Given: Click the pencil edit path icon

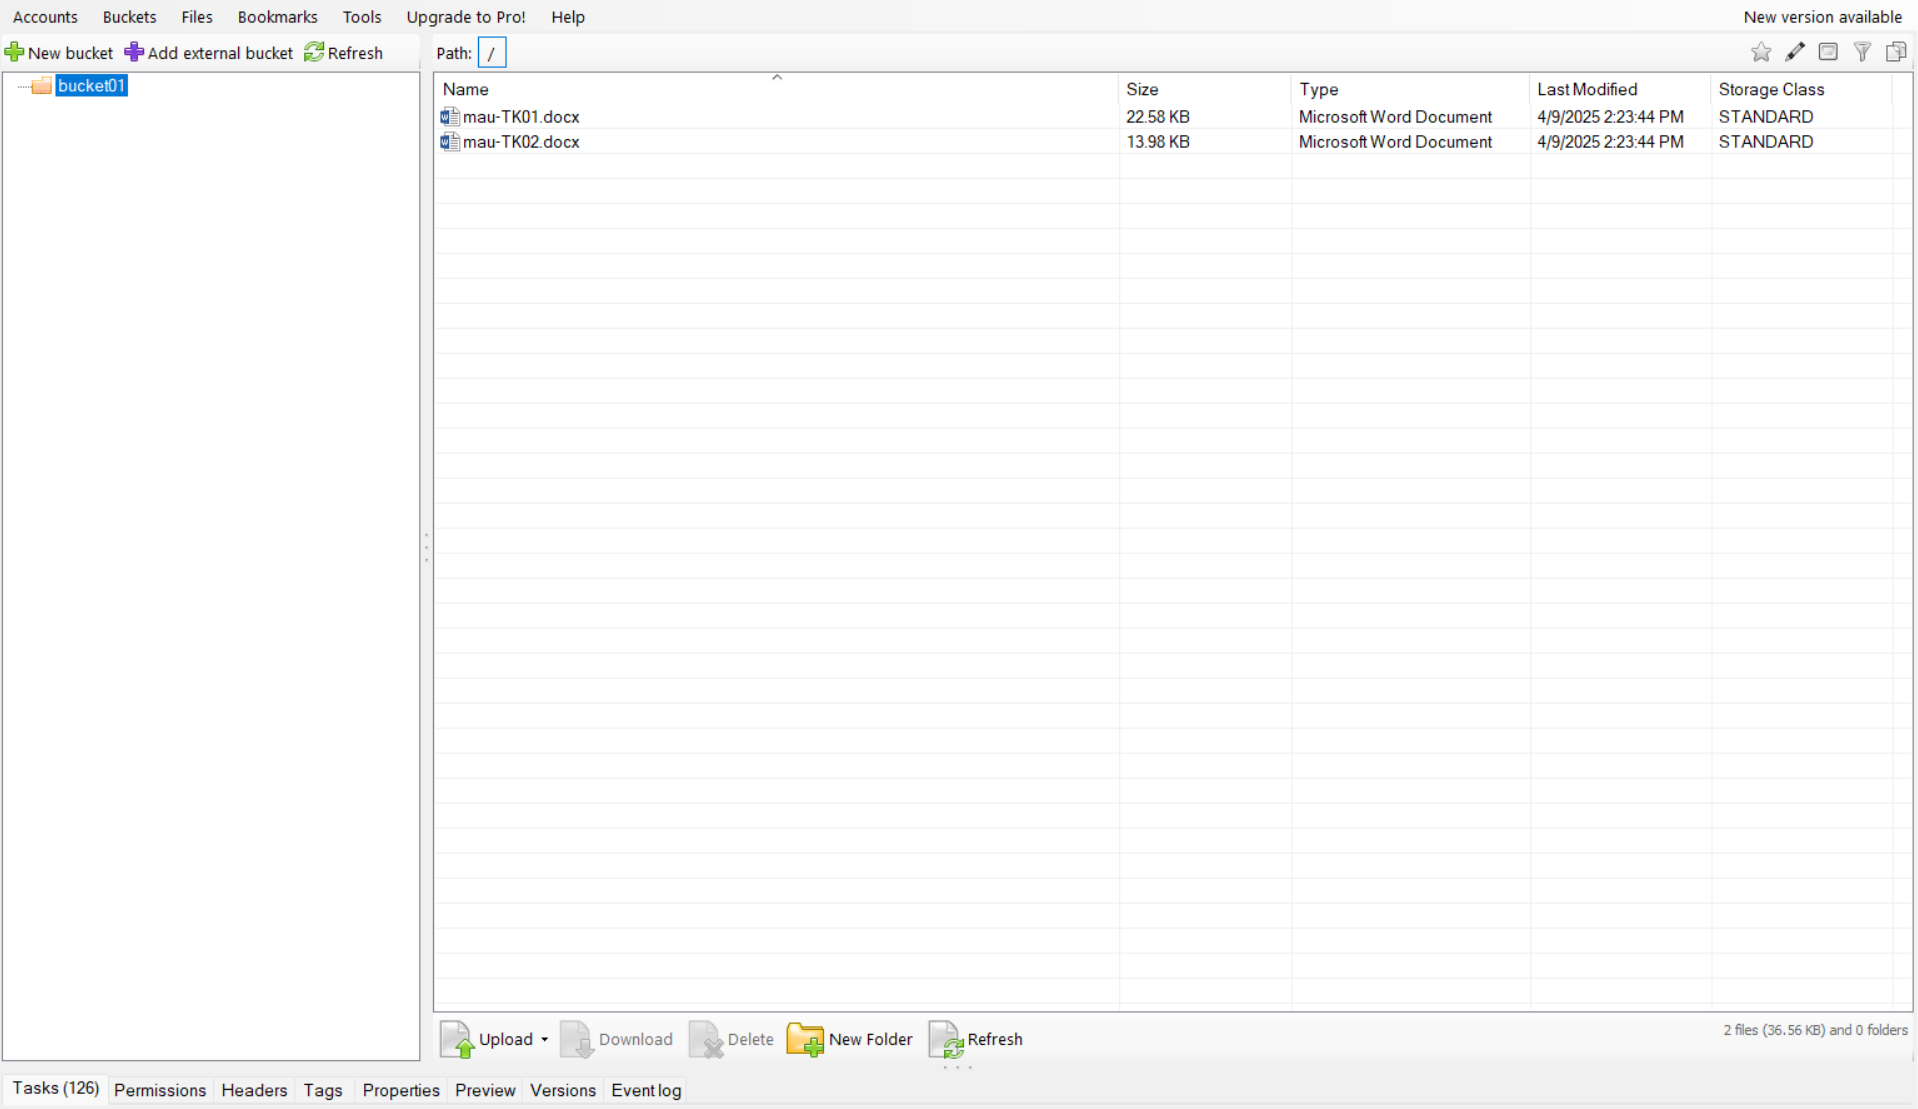Looking at the screenshot, I should point(1795,53).
